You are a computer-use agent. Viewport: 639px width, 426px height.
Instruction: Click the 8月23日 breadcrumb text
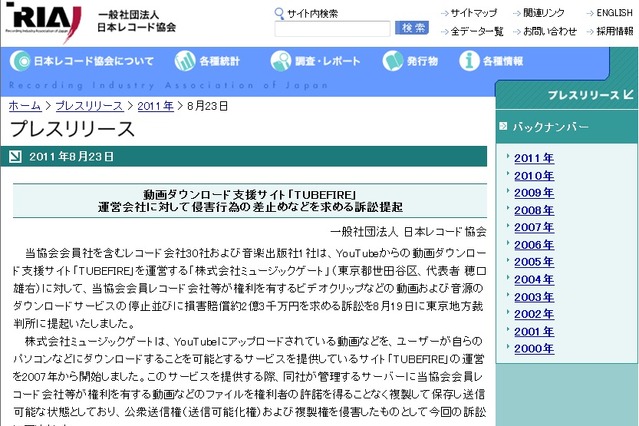pyautogui.click(x=207, y=106)
